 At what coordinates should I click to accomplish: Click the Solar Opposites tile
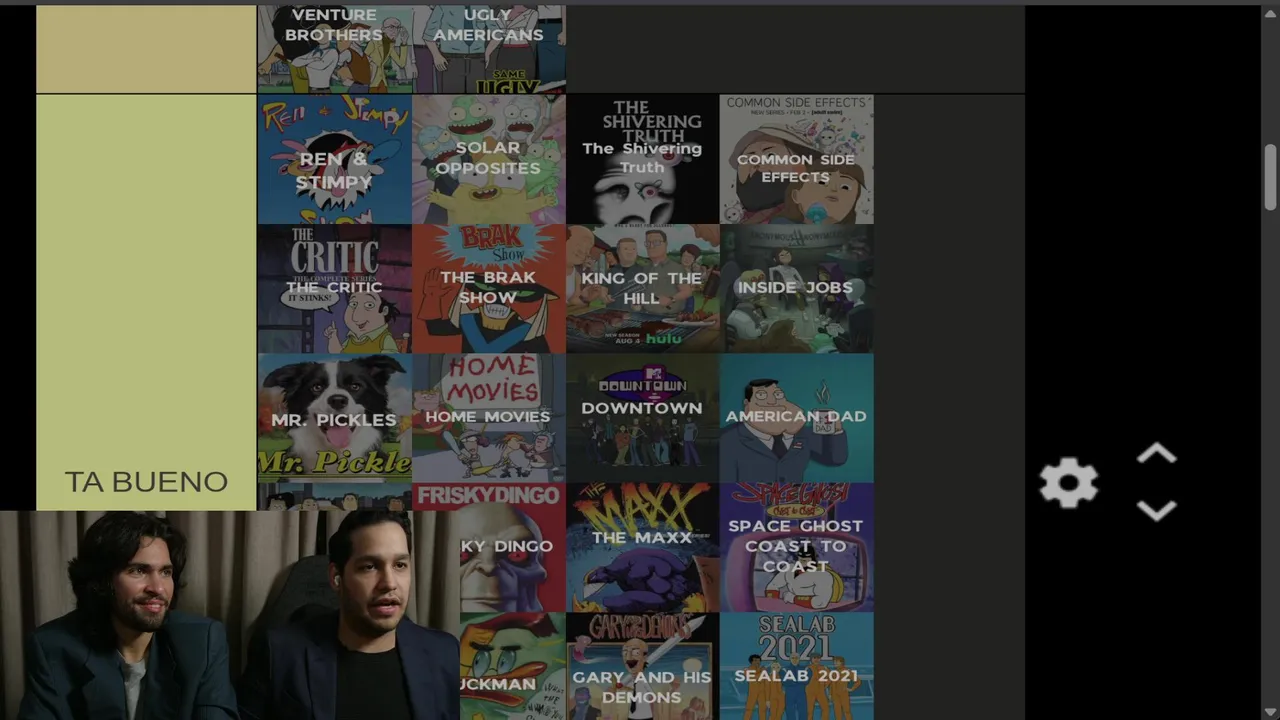489,159
